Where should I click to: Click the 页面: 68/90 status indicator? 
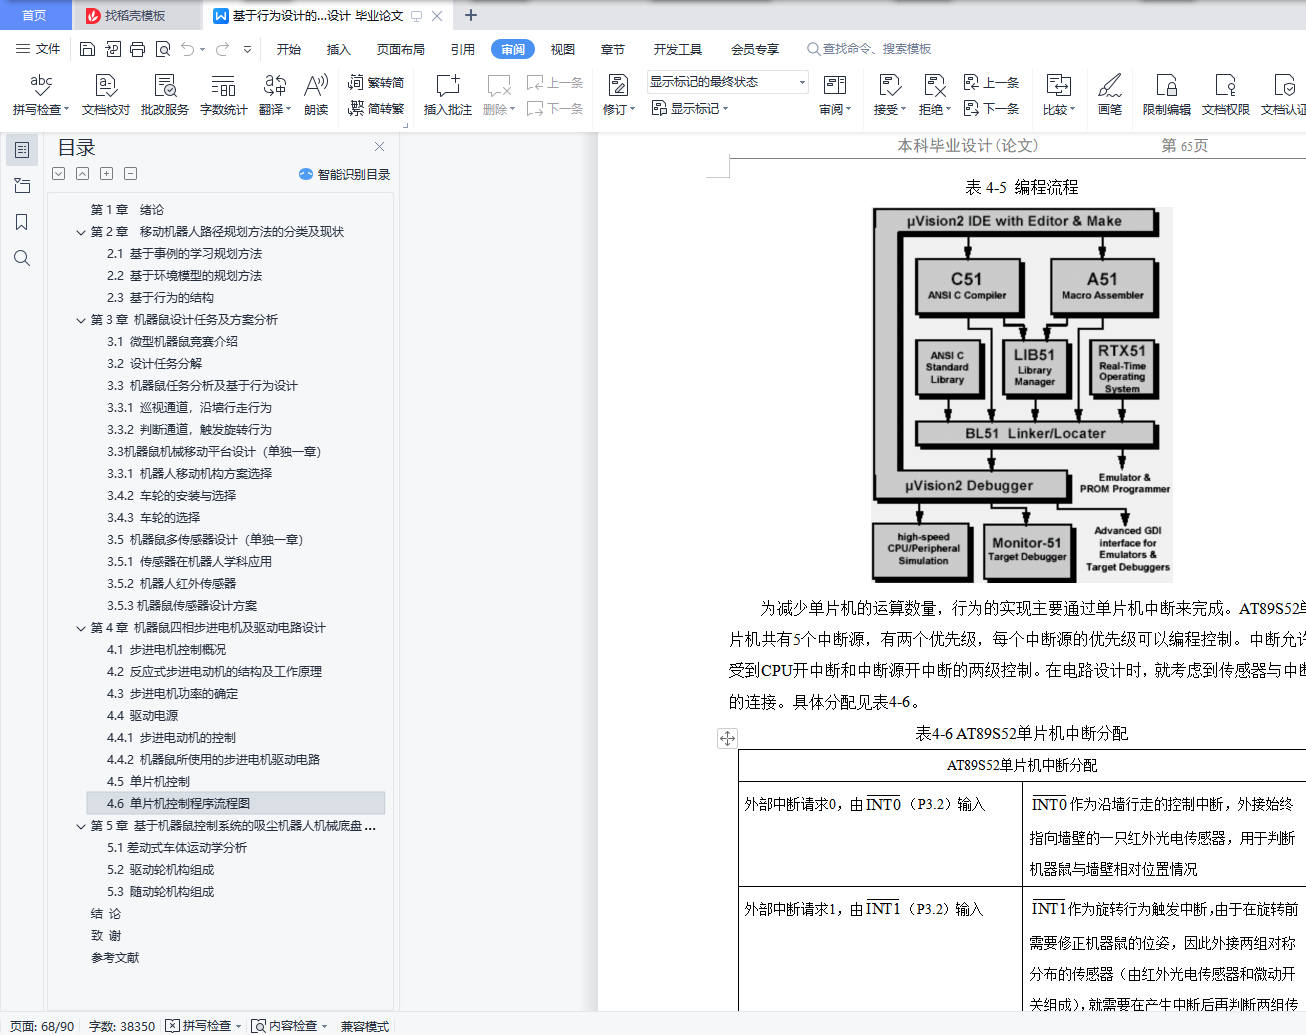[x=42, y=1026]
